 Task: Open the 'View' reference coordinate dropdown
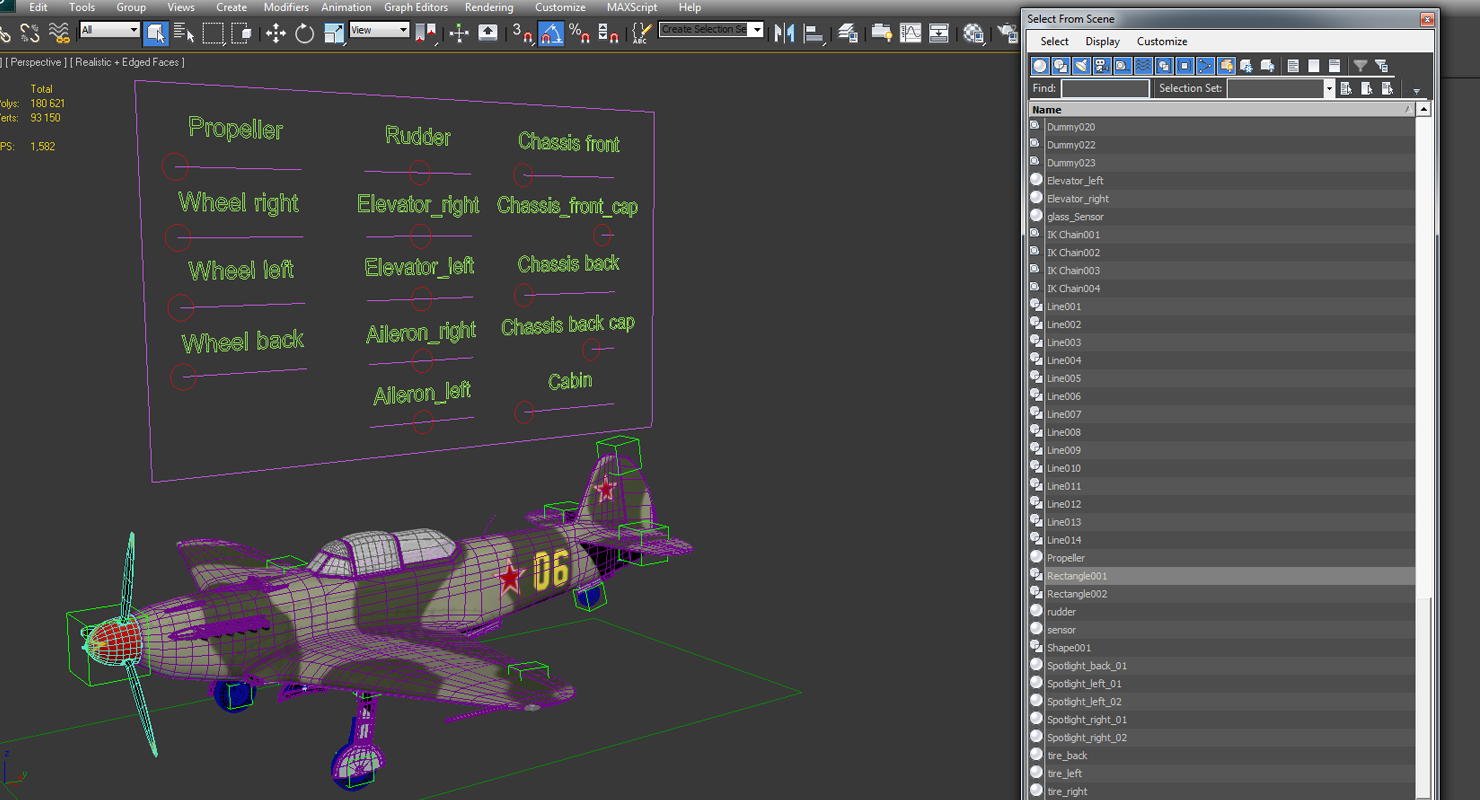pos(379,30)
